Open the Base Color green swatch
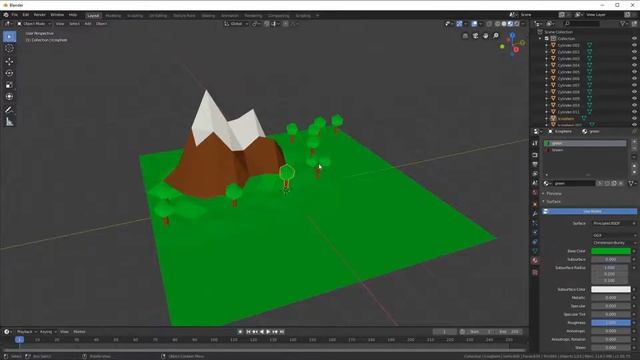The width and height of the screenshot is (640, 360). click(611, 251)
